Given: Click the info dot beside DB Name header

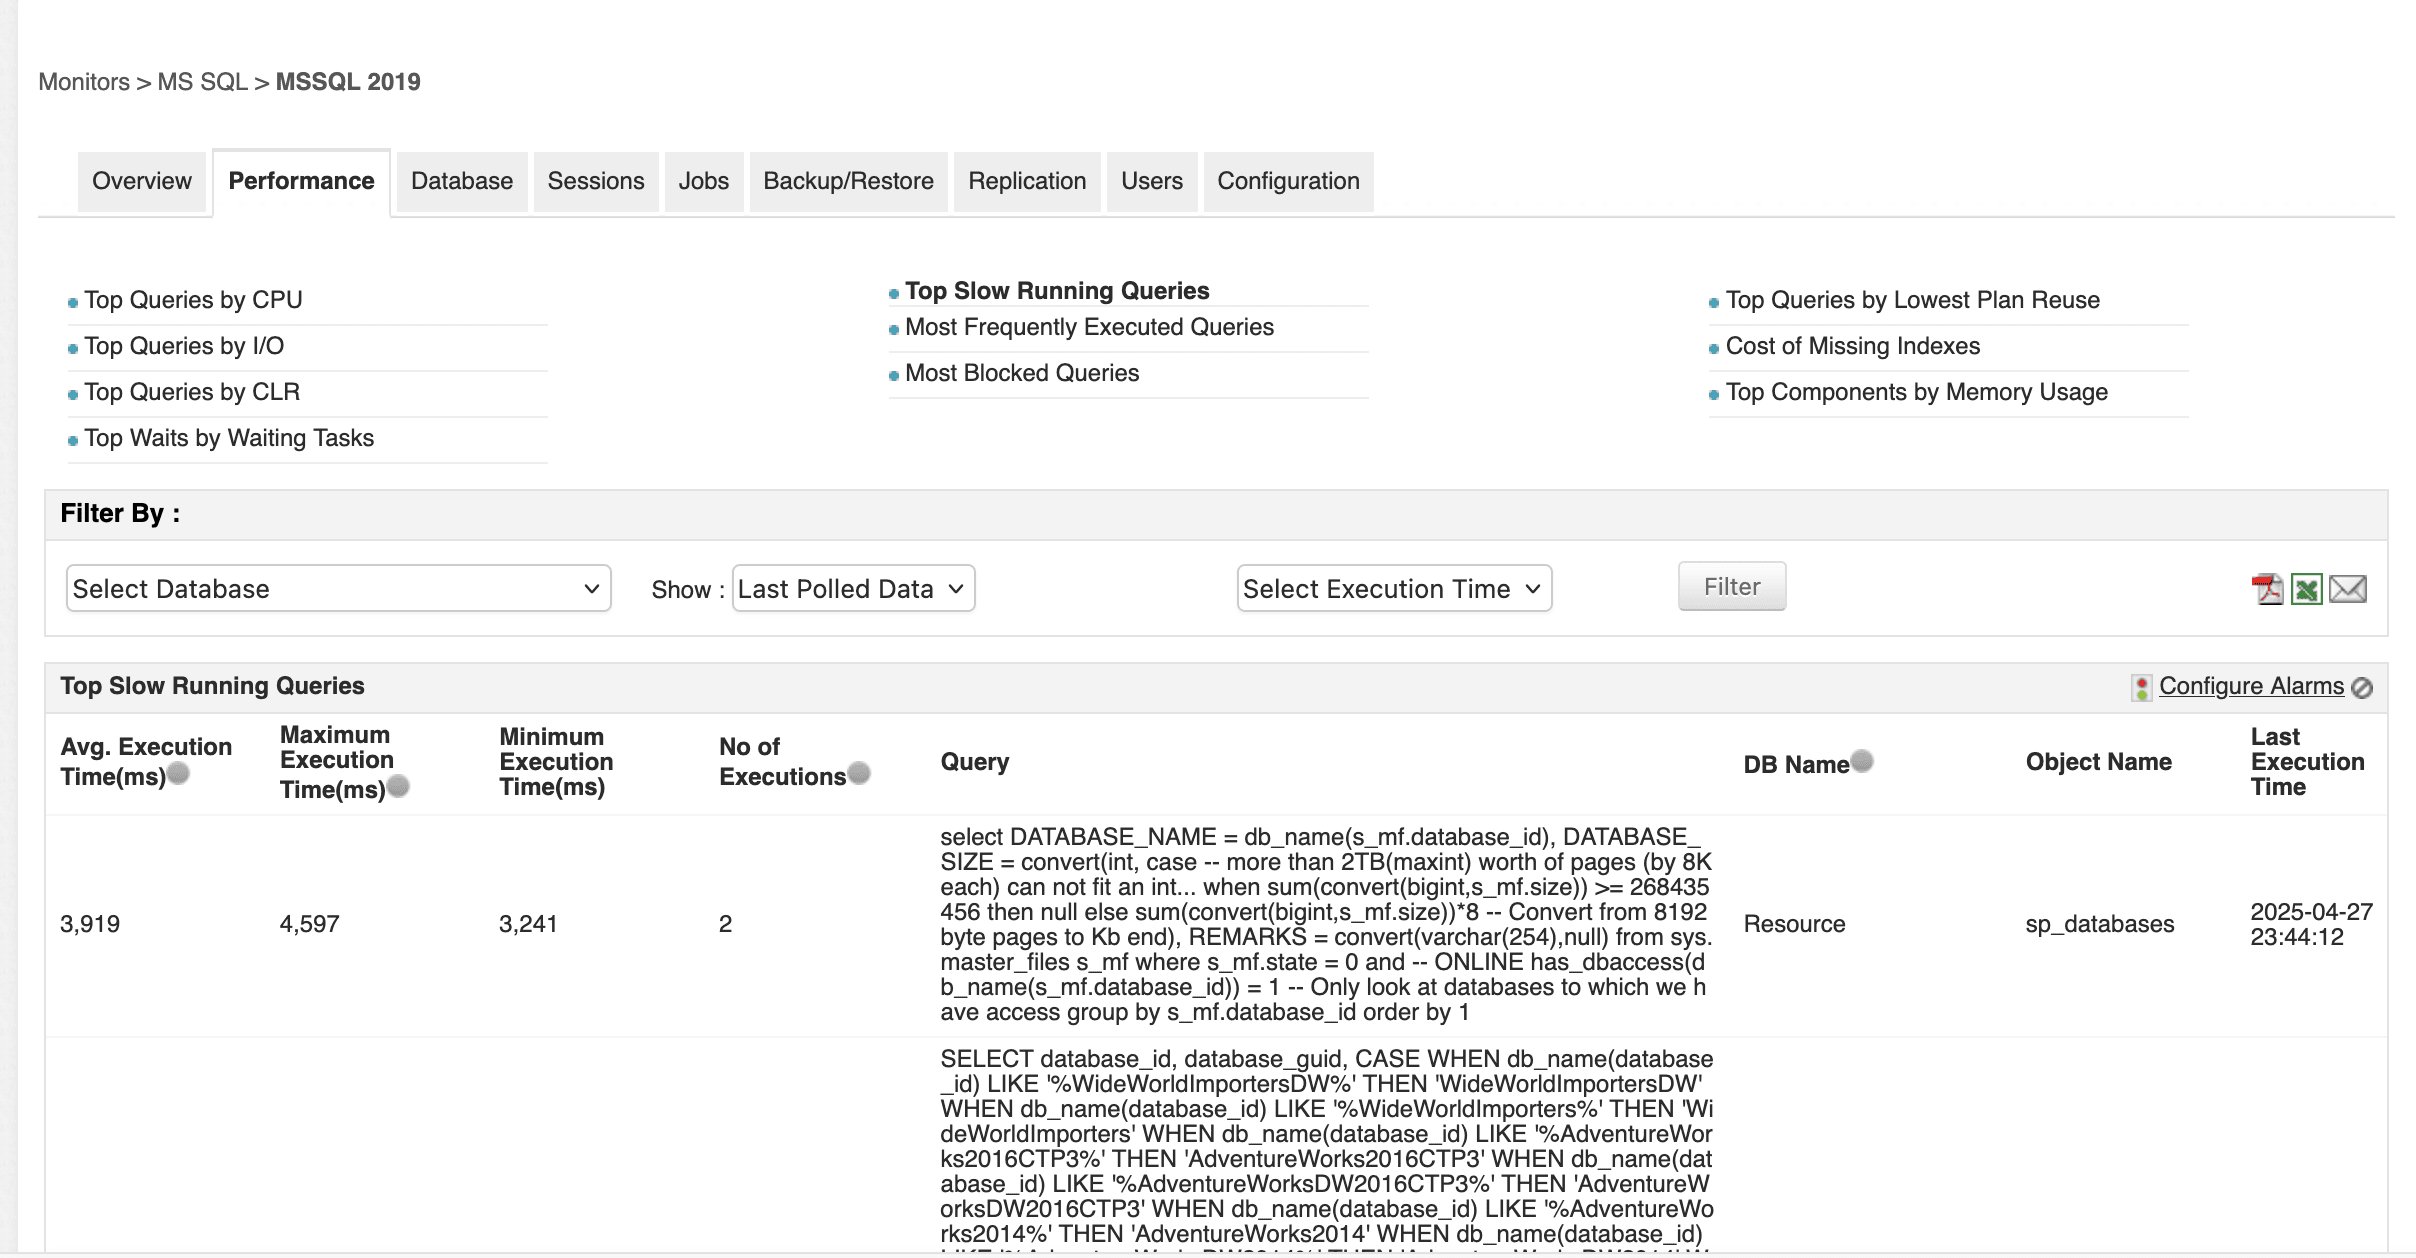Looking at the screenshot, I should (x=1862, y=760).
